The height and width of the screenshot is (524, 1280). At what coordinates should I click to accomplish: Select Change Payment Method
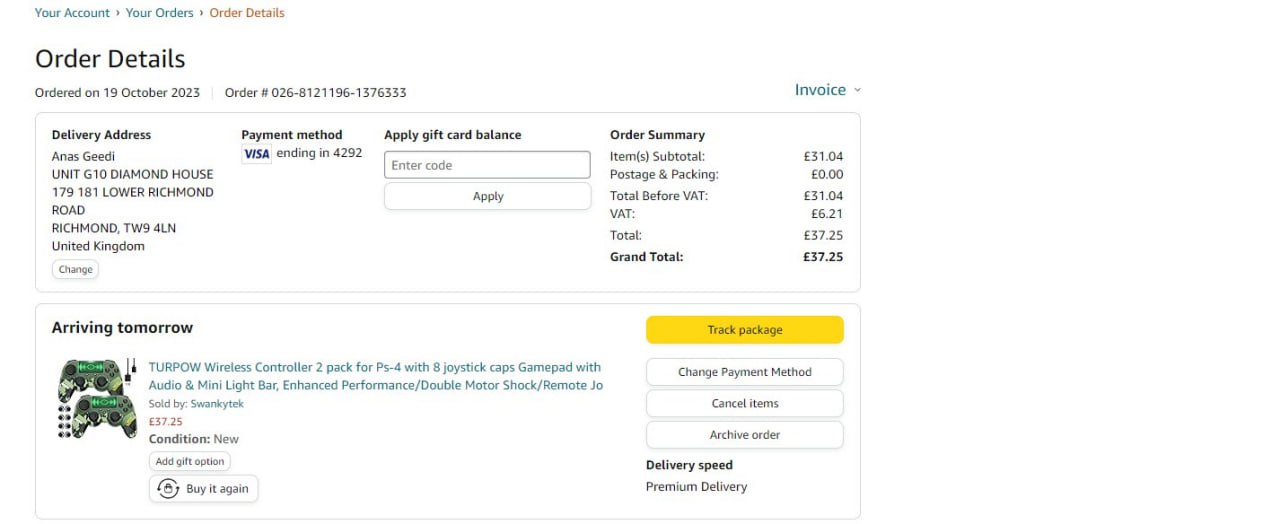click(744, 372)
